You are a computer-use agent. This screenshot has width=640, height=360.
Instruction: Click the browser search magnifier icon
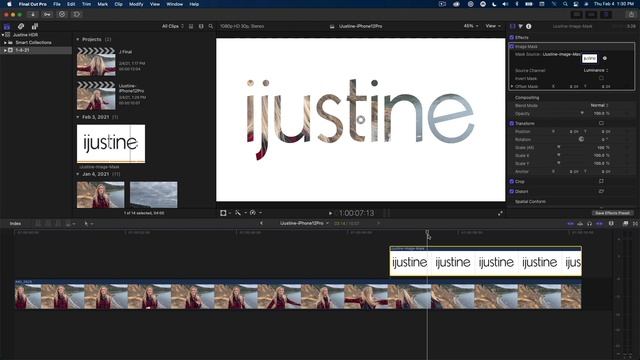click(211, 26)
